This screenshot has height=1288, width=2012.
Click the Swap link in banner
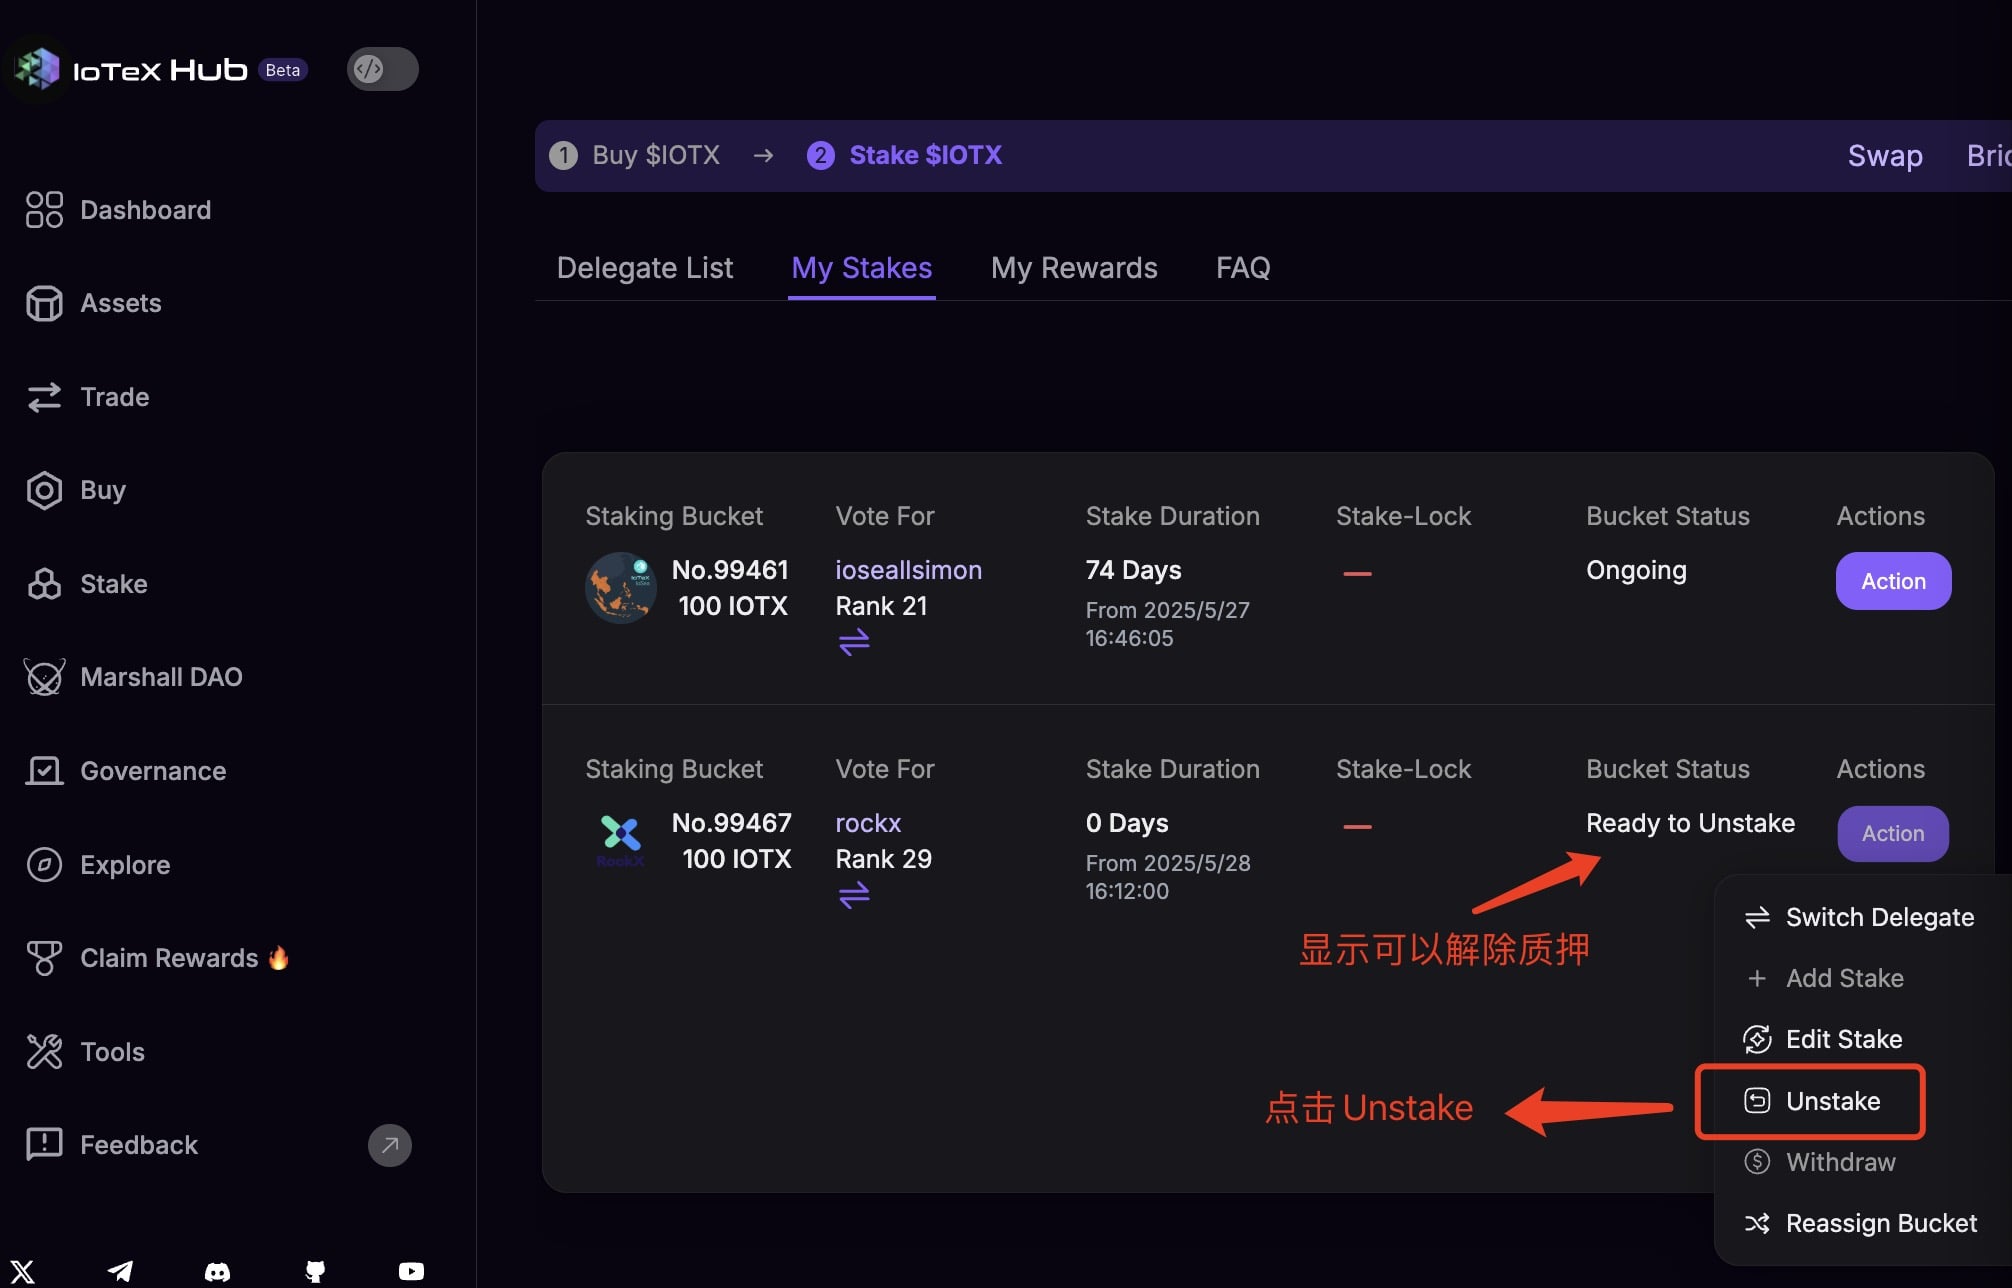click(1884, 156)
